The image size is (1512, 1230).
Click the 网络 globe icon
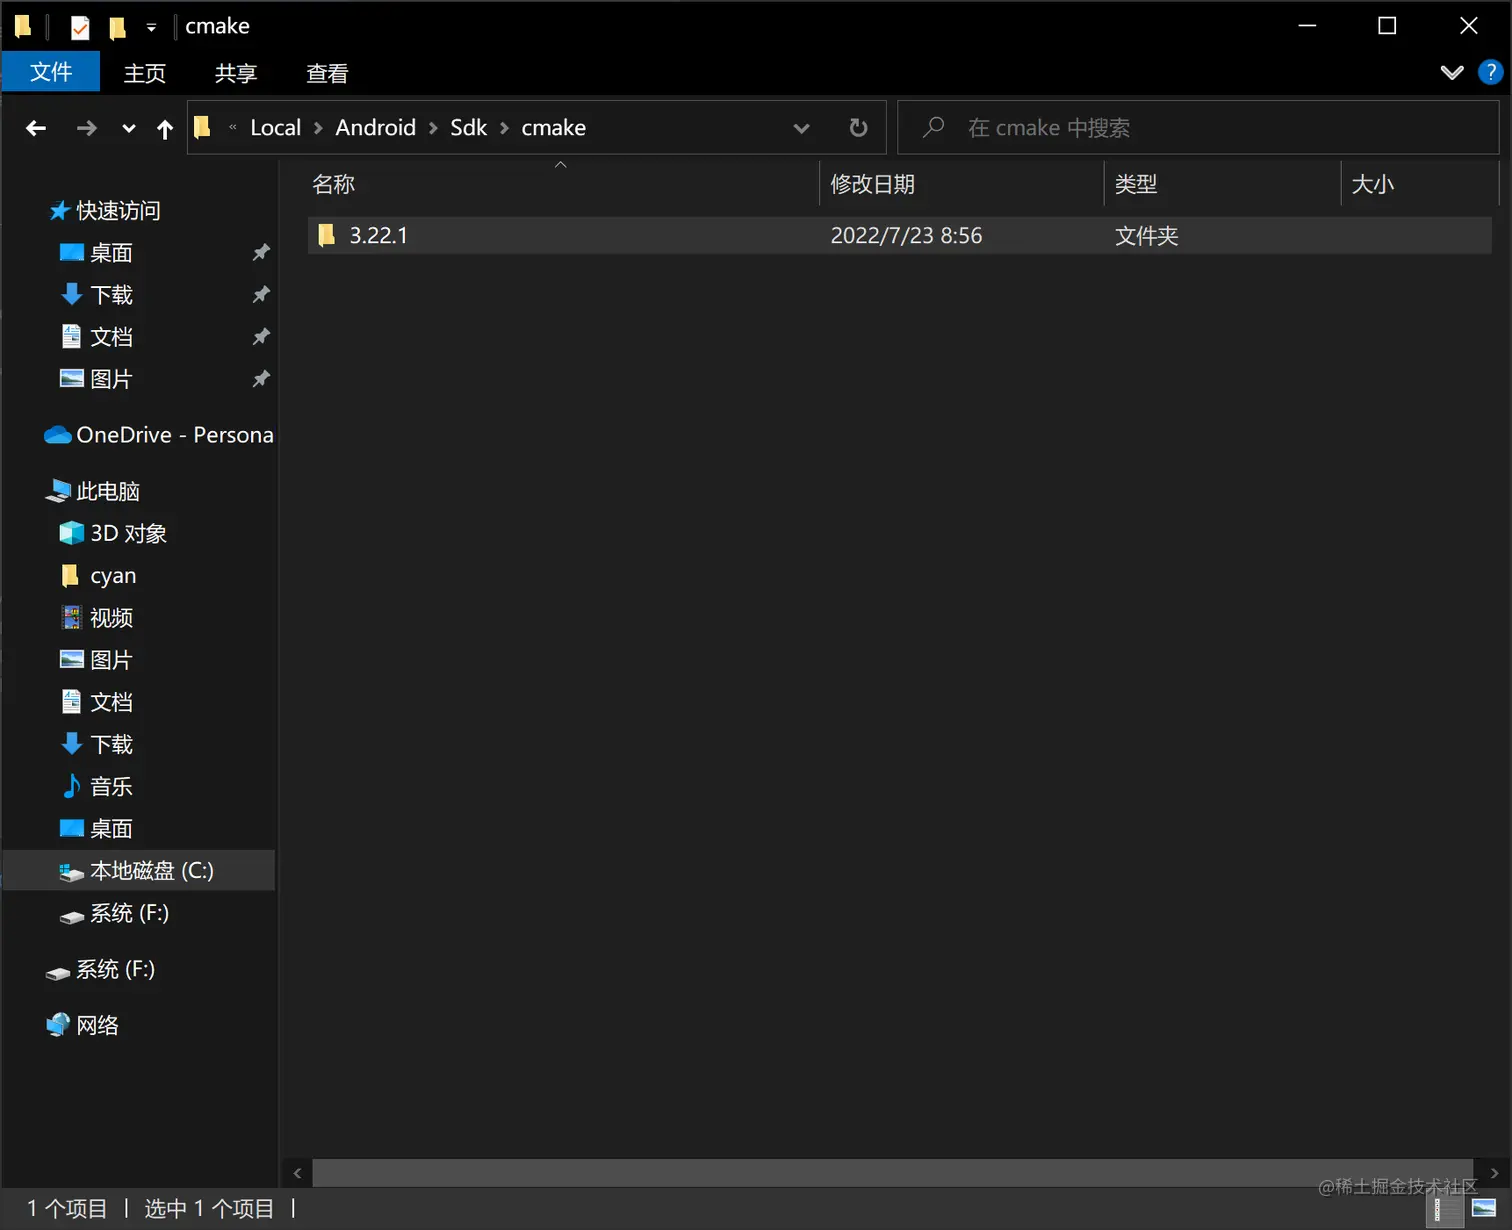click(x=58, y=1025)
